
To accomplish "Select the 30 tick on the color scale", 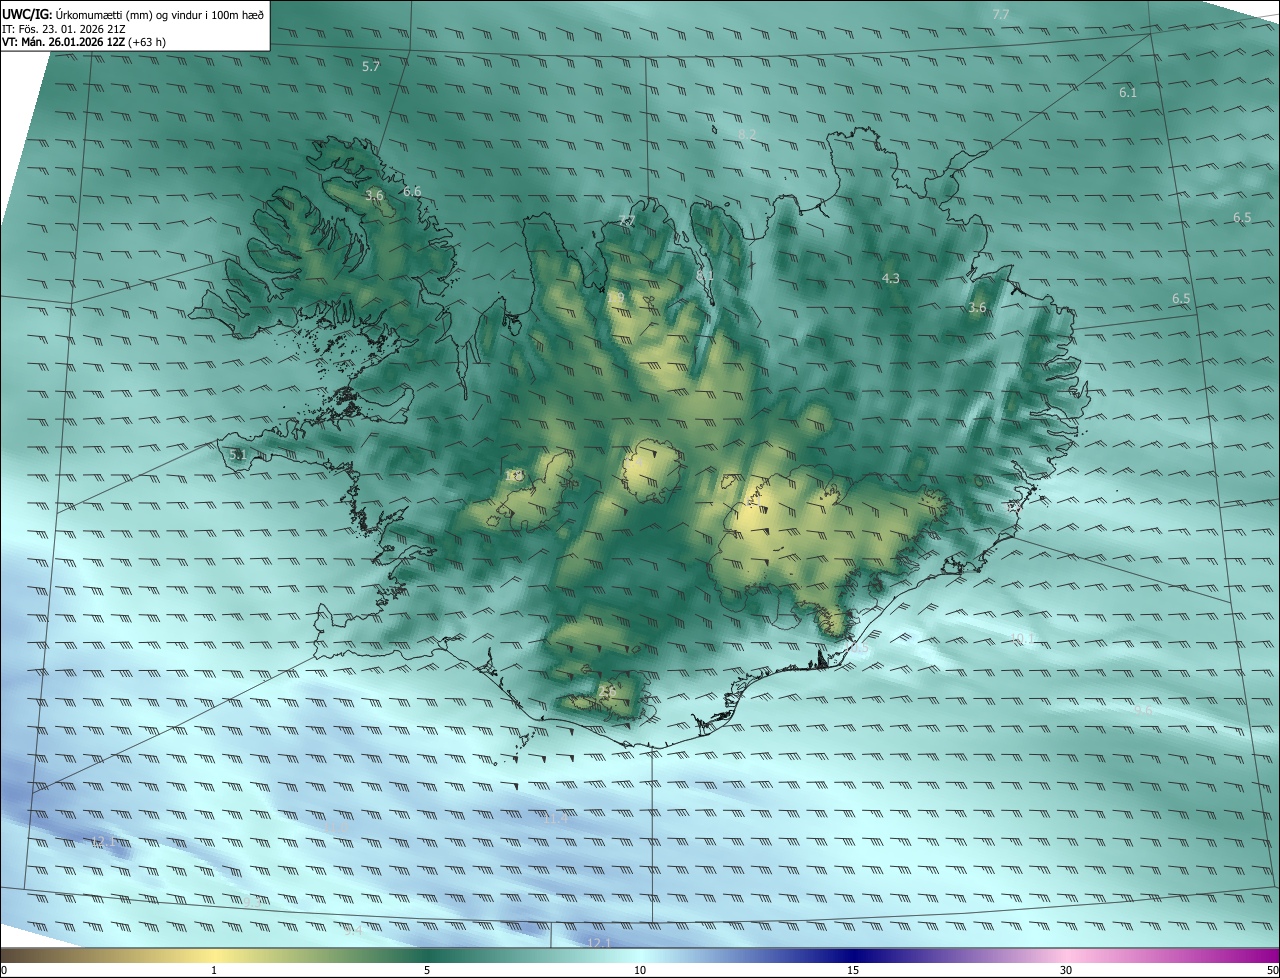I will point(1066,970).
